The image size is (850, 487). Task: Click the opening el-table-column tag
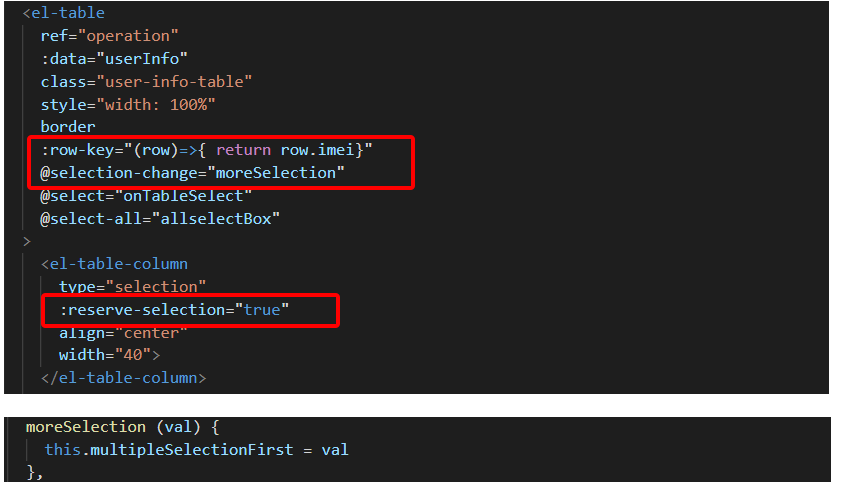click(114, 264)
